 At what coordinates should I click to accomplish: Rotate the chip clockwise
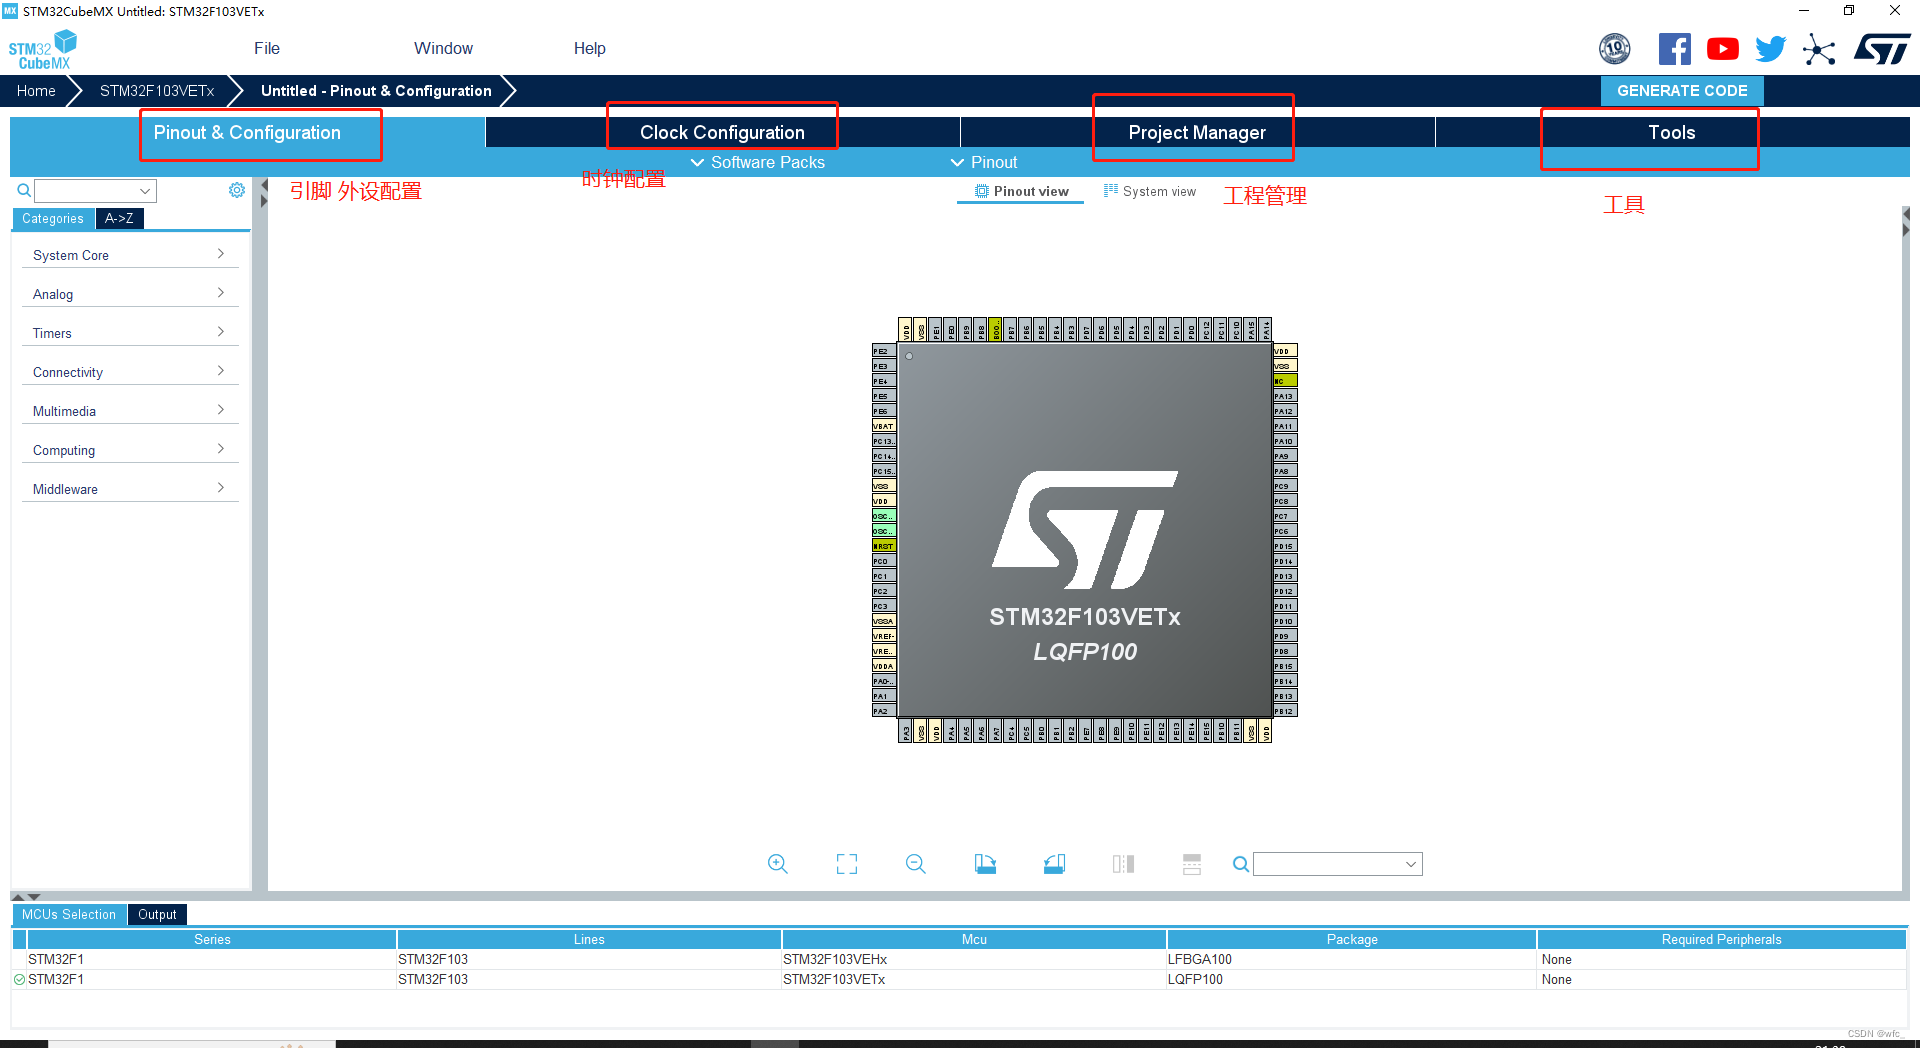tap(985, 864)
